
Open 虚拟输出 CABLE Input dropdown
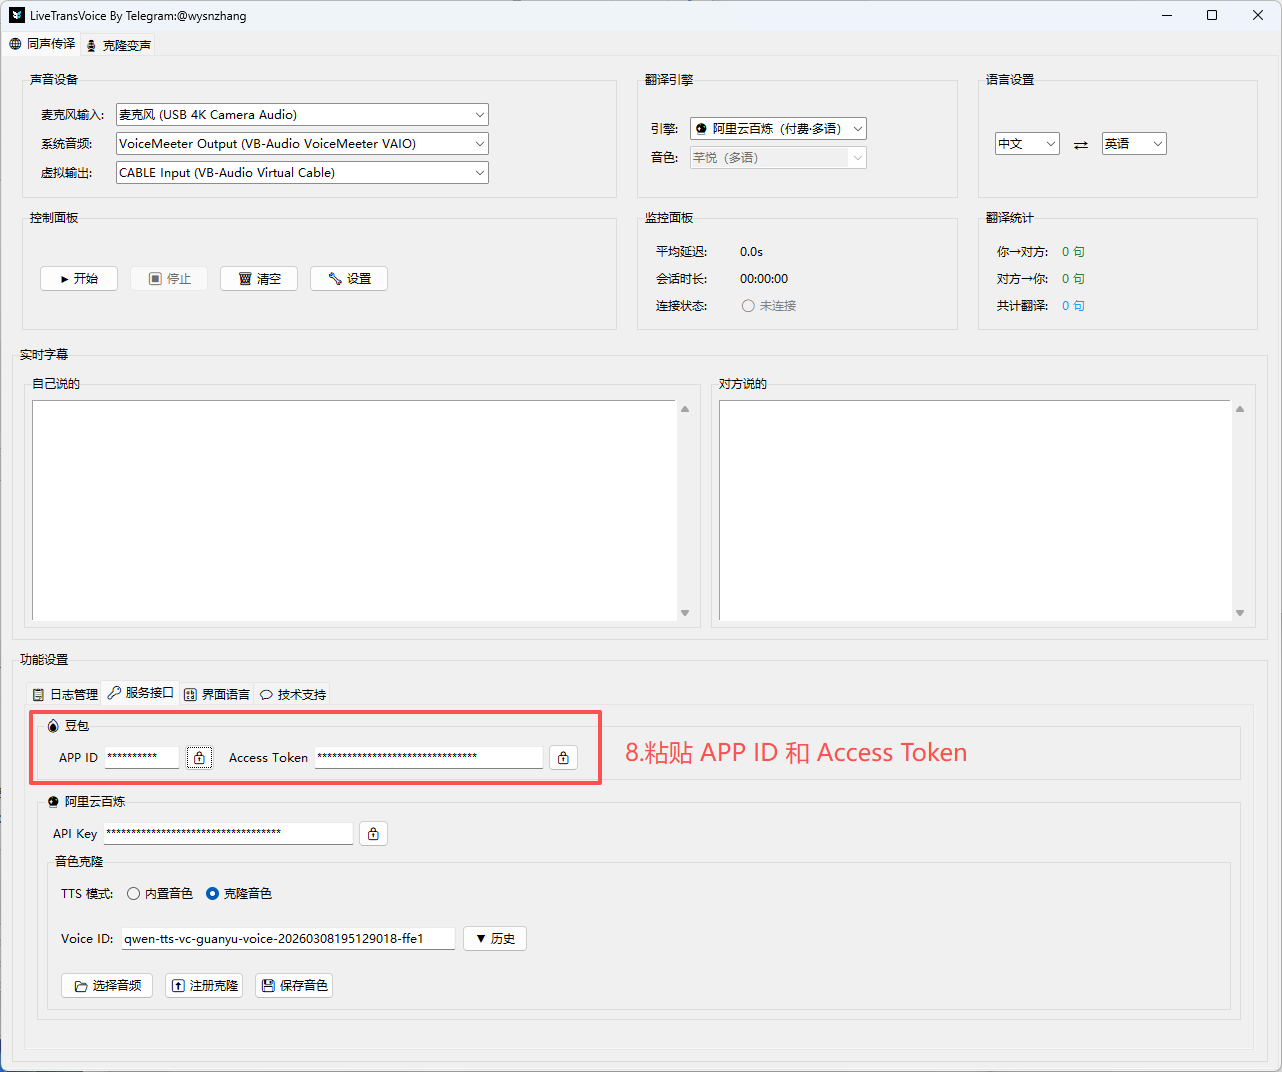(302, 173)
